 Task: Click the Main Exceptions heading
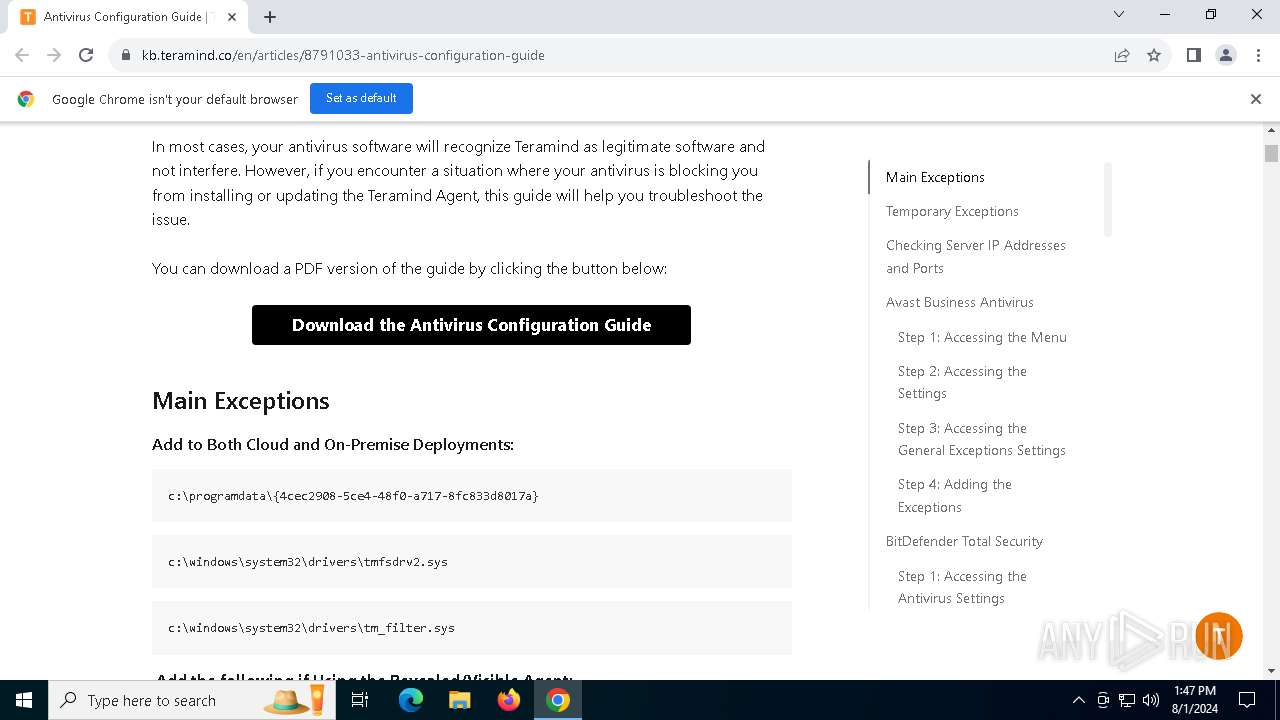(240, 400)
